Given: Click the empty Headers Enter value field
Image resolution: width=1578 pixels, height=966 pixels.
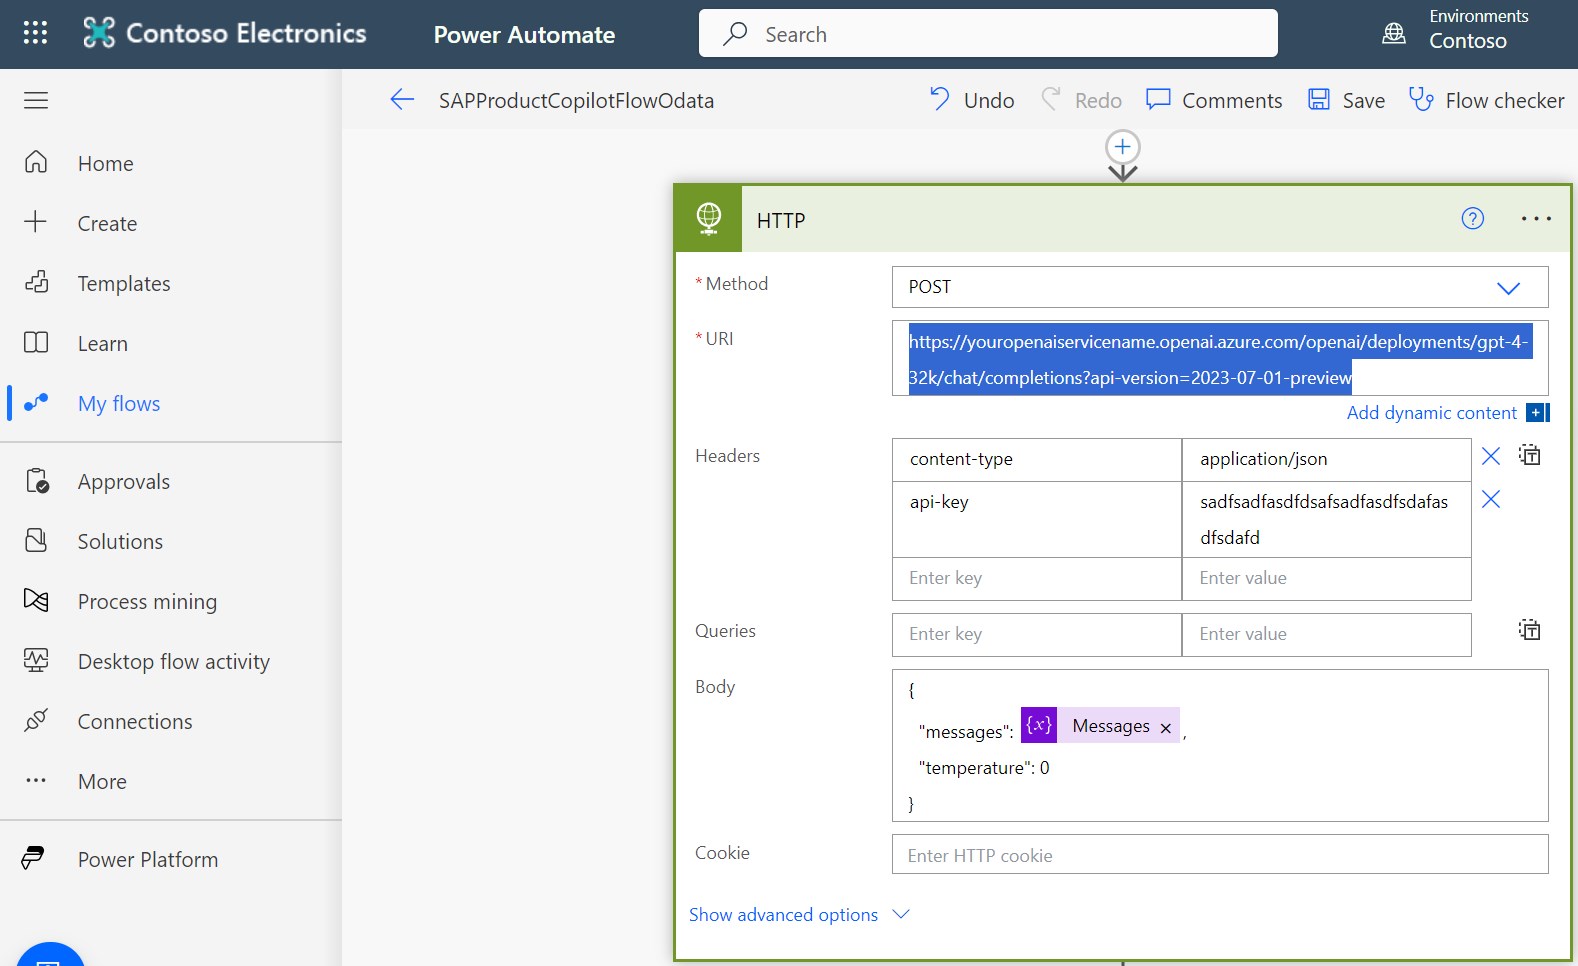Looking at the screenshot, I should [x=1326, y=578].
